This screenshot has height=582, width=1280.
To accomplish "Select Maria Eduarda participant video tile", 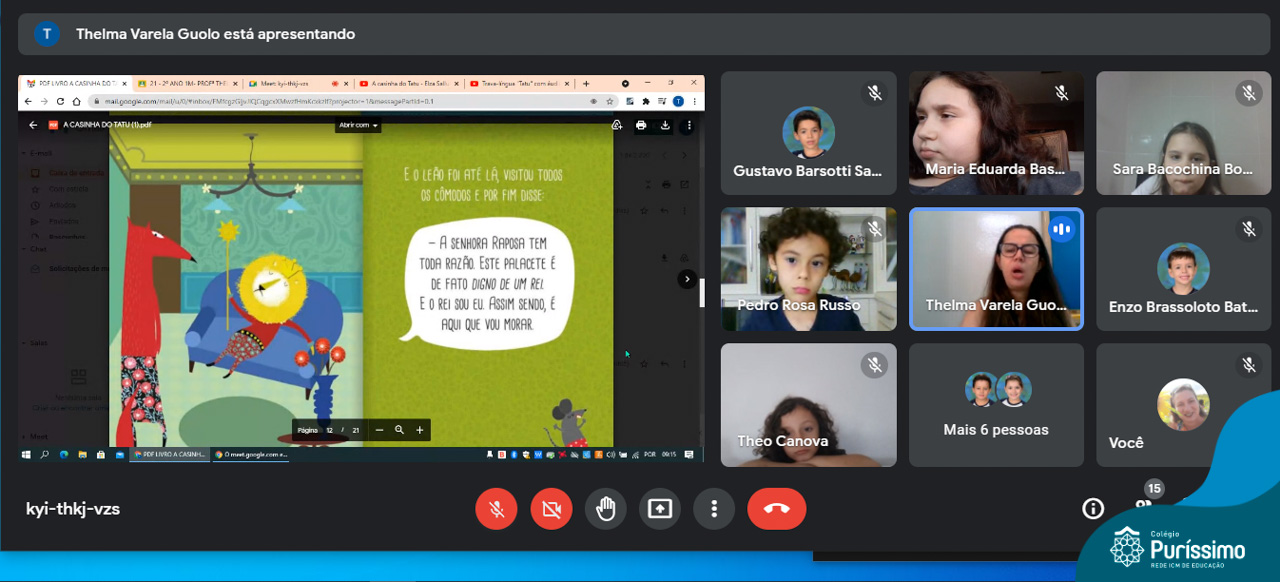I will coord(996,133).
